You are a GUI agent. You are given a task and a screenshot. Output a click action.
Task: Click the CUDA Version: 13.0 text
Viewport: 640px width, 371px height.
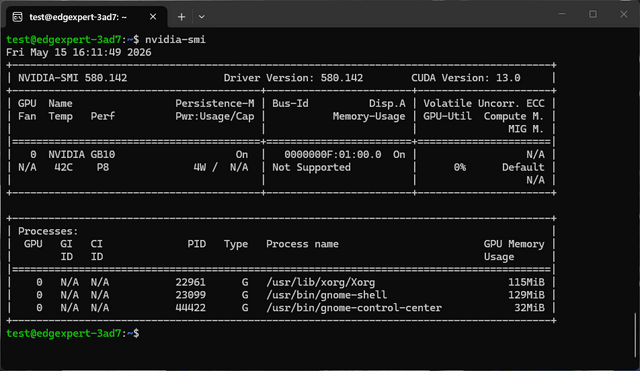coord(466,78)
